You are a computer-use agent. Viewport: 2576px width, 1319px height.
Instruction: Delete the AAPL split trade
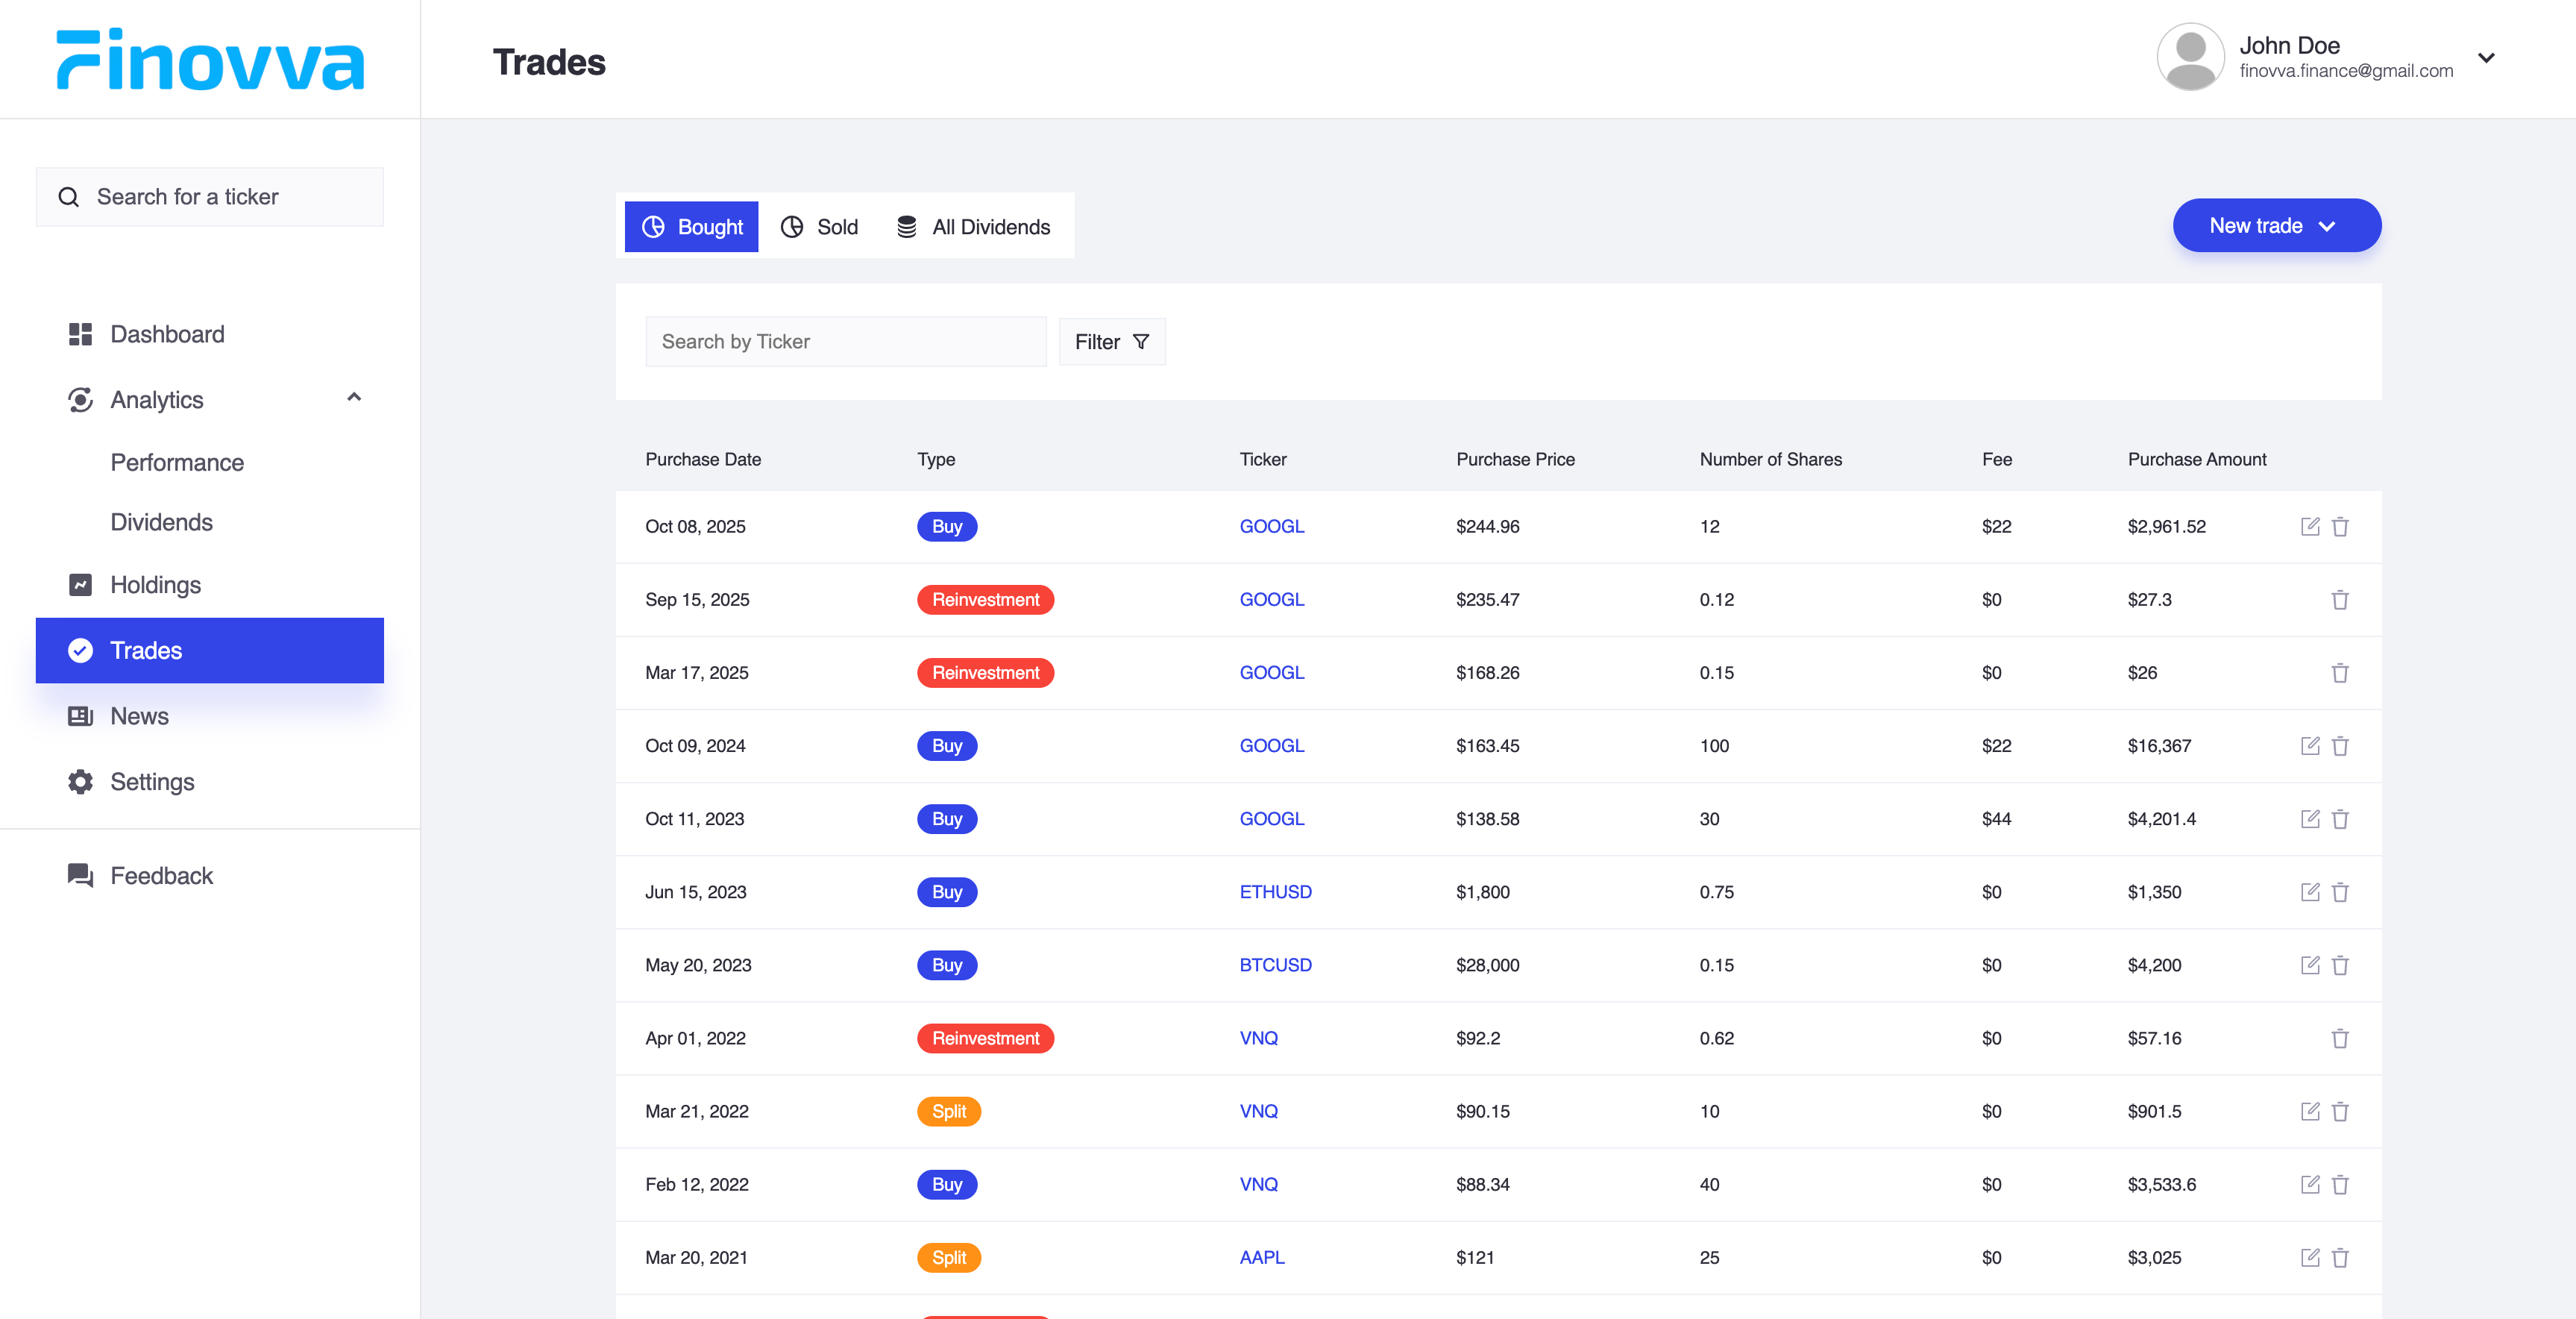[2340, 1258]
